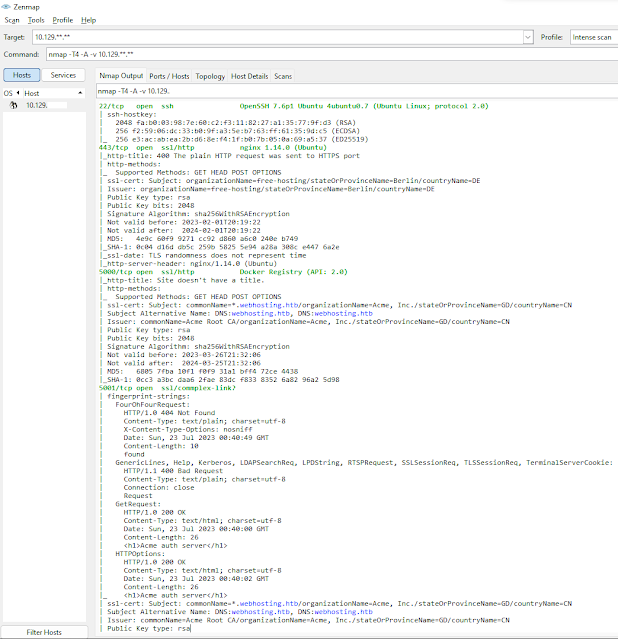Viewport: 618px width, 639px height.
Task: Open the Scan menu
Action: (12, 20)
